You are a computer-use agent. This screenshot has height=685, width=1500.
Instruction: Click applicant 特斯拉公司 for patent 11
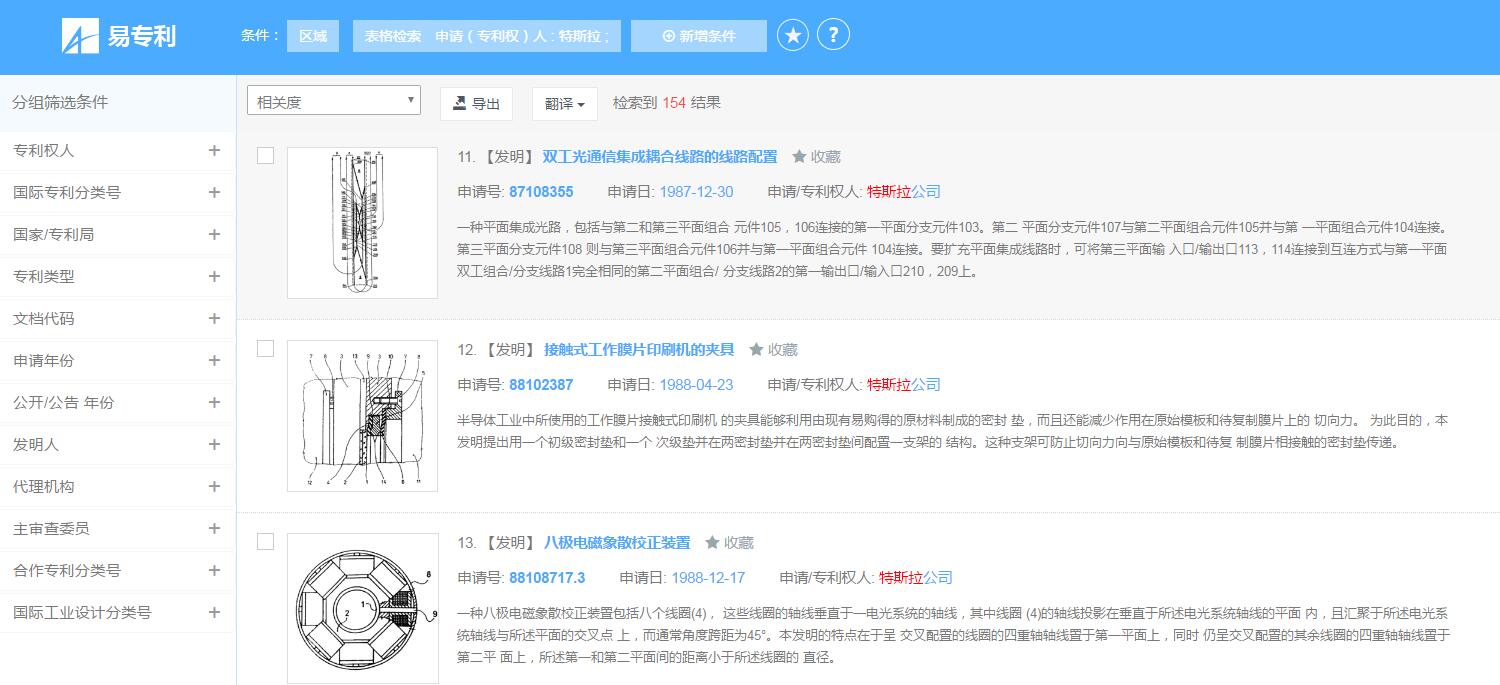point(904,192)
